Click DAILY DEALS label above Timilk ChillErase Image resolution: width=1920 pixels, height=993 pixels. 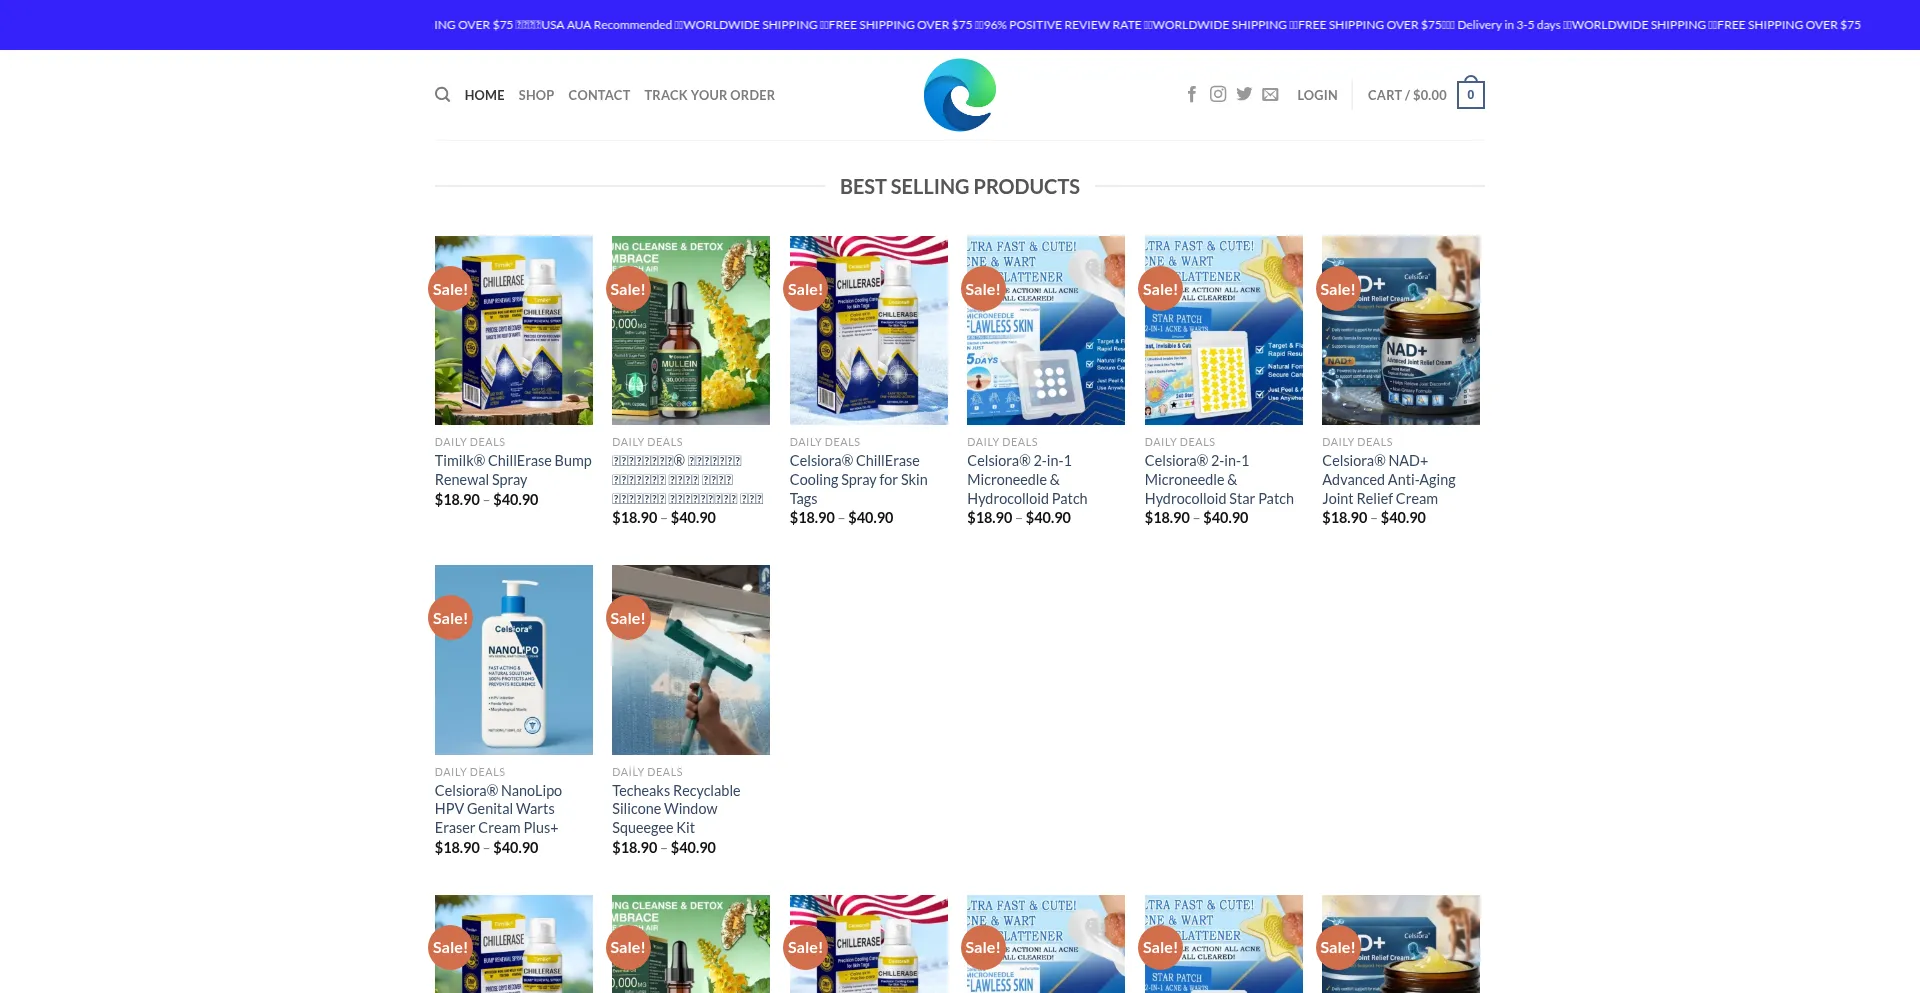click(x=470, y=442)
